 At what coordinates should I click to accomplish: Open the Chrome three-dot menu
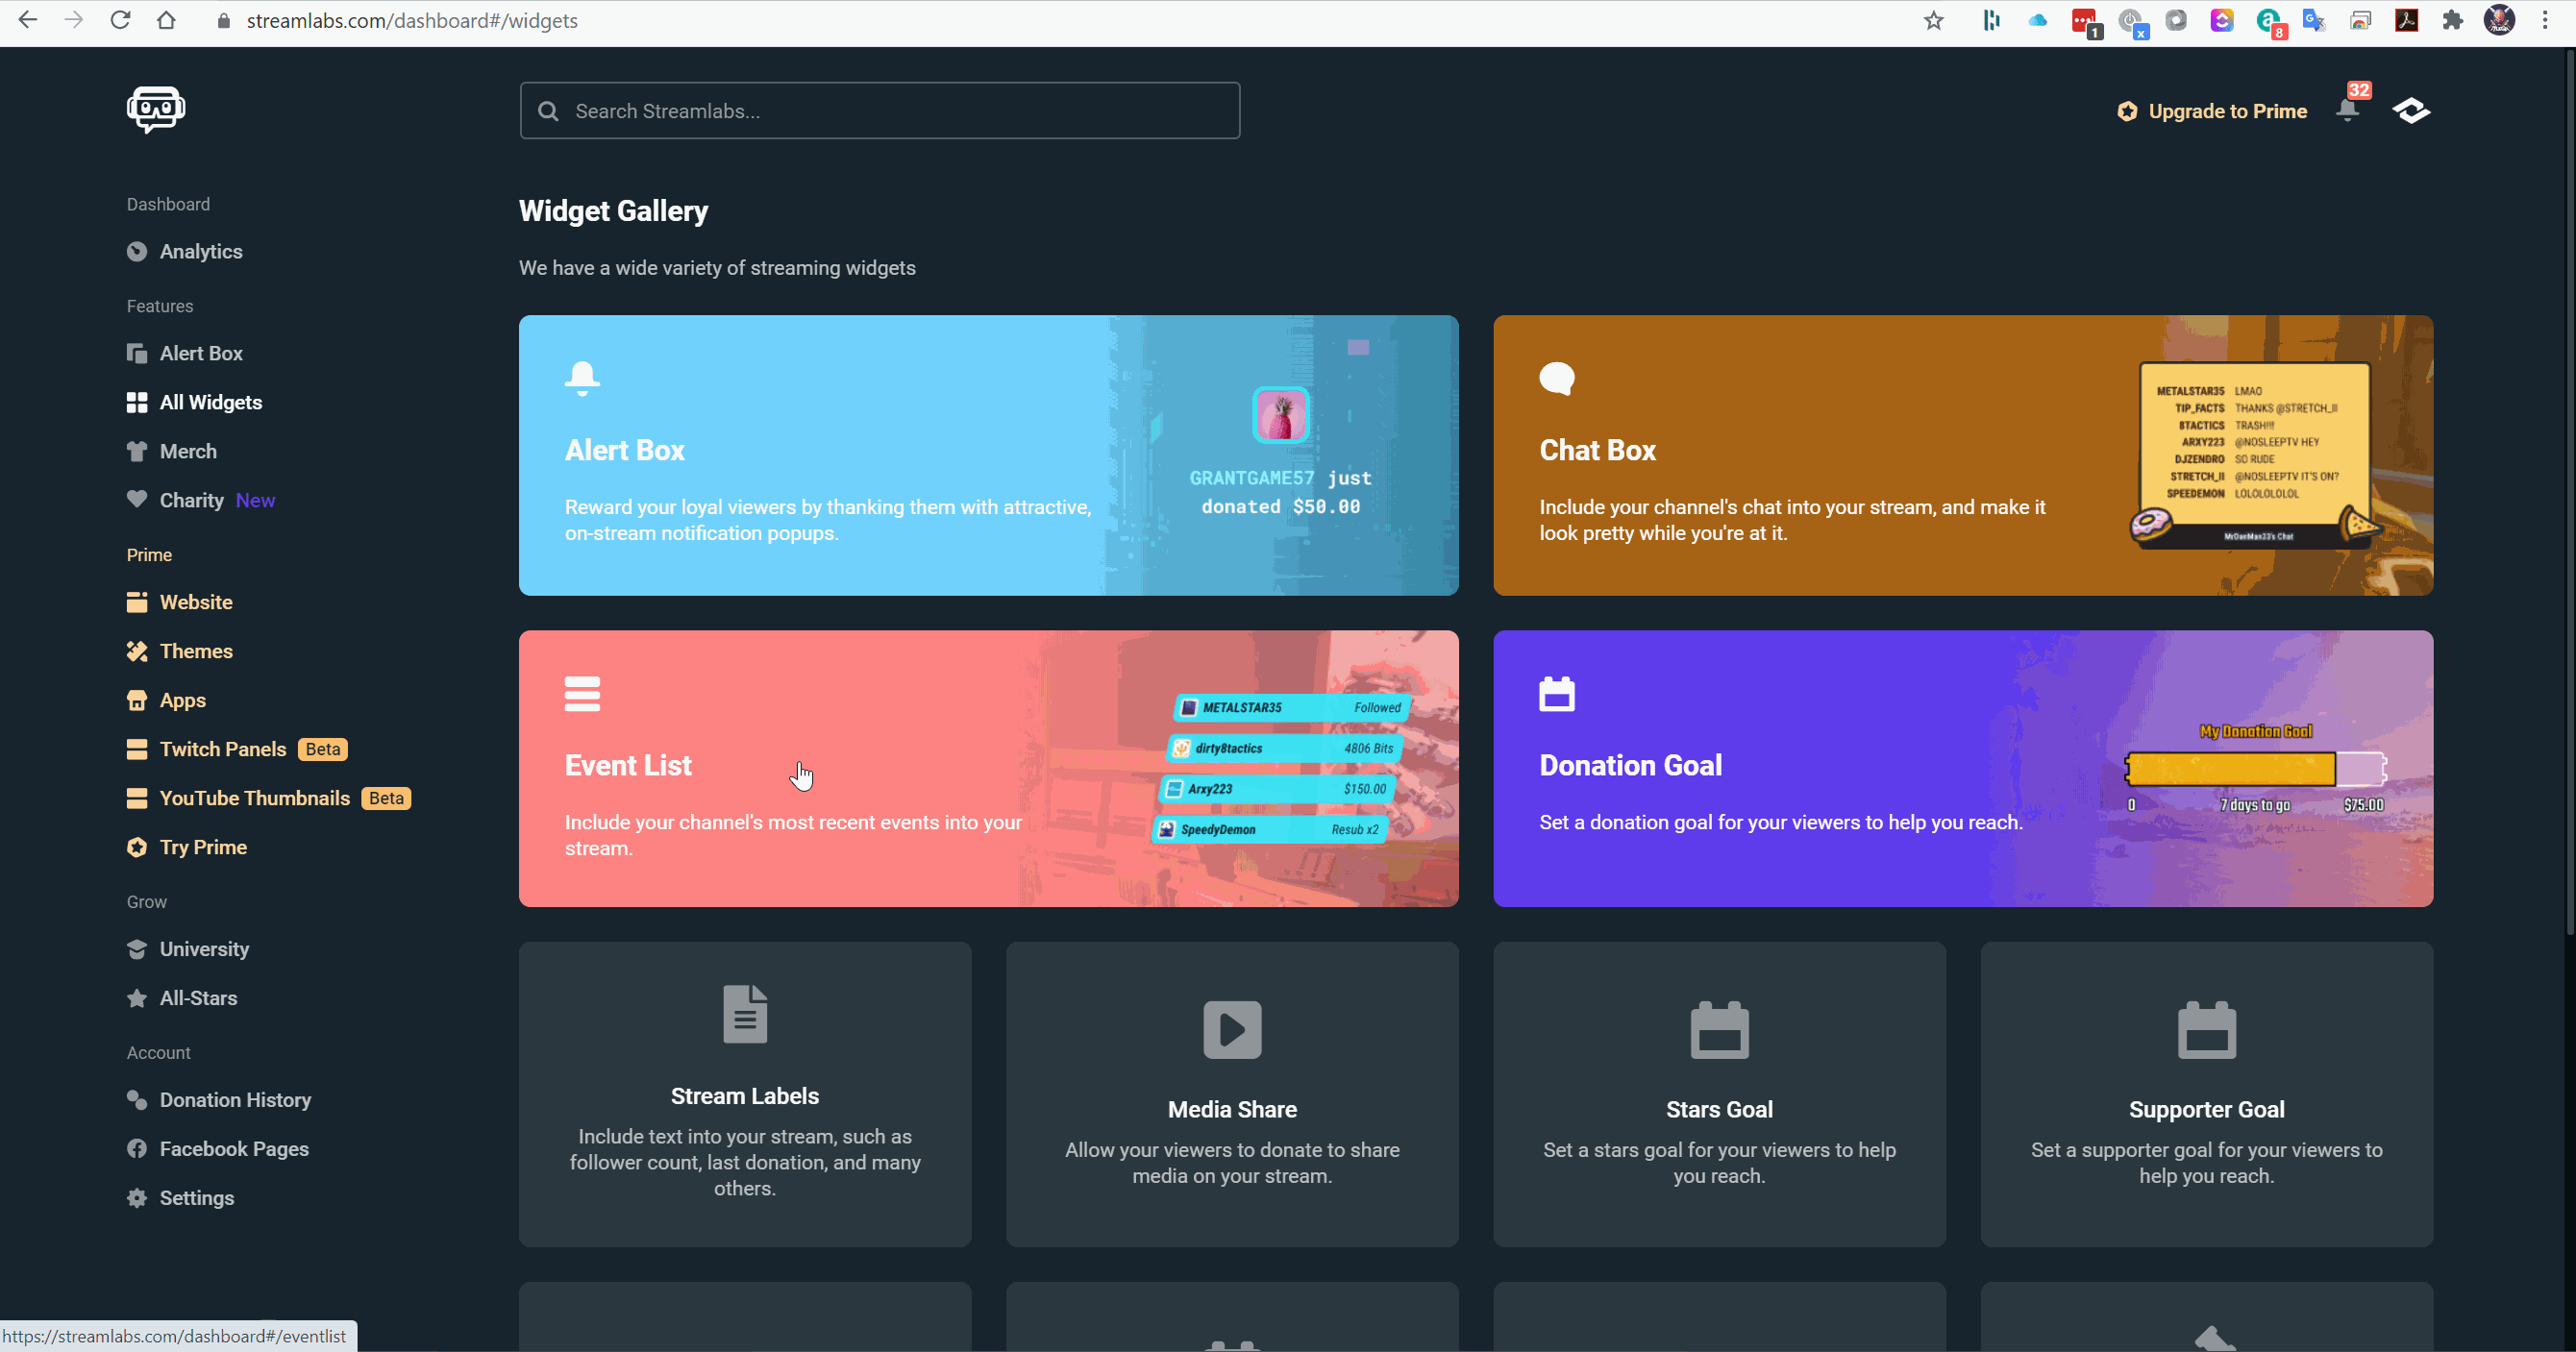coord(2544,20)
